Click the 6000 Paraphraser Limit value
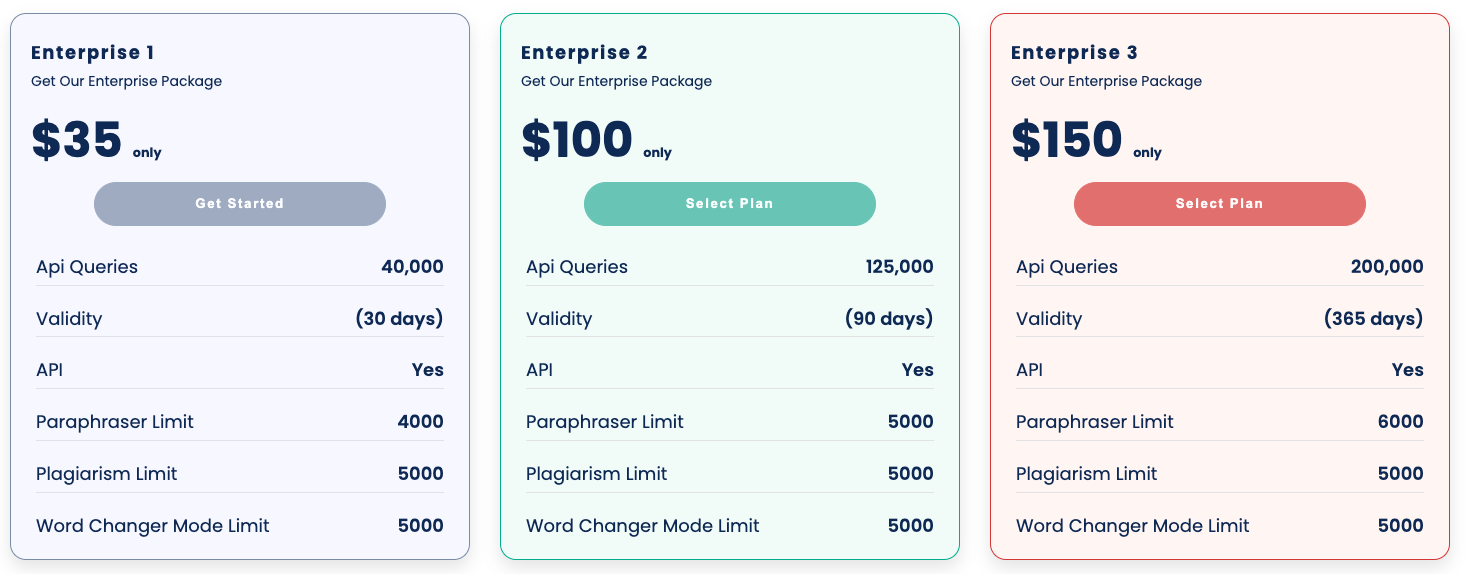The width and height of the screenshot is (1466, 574). pos(1400,422)
